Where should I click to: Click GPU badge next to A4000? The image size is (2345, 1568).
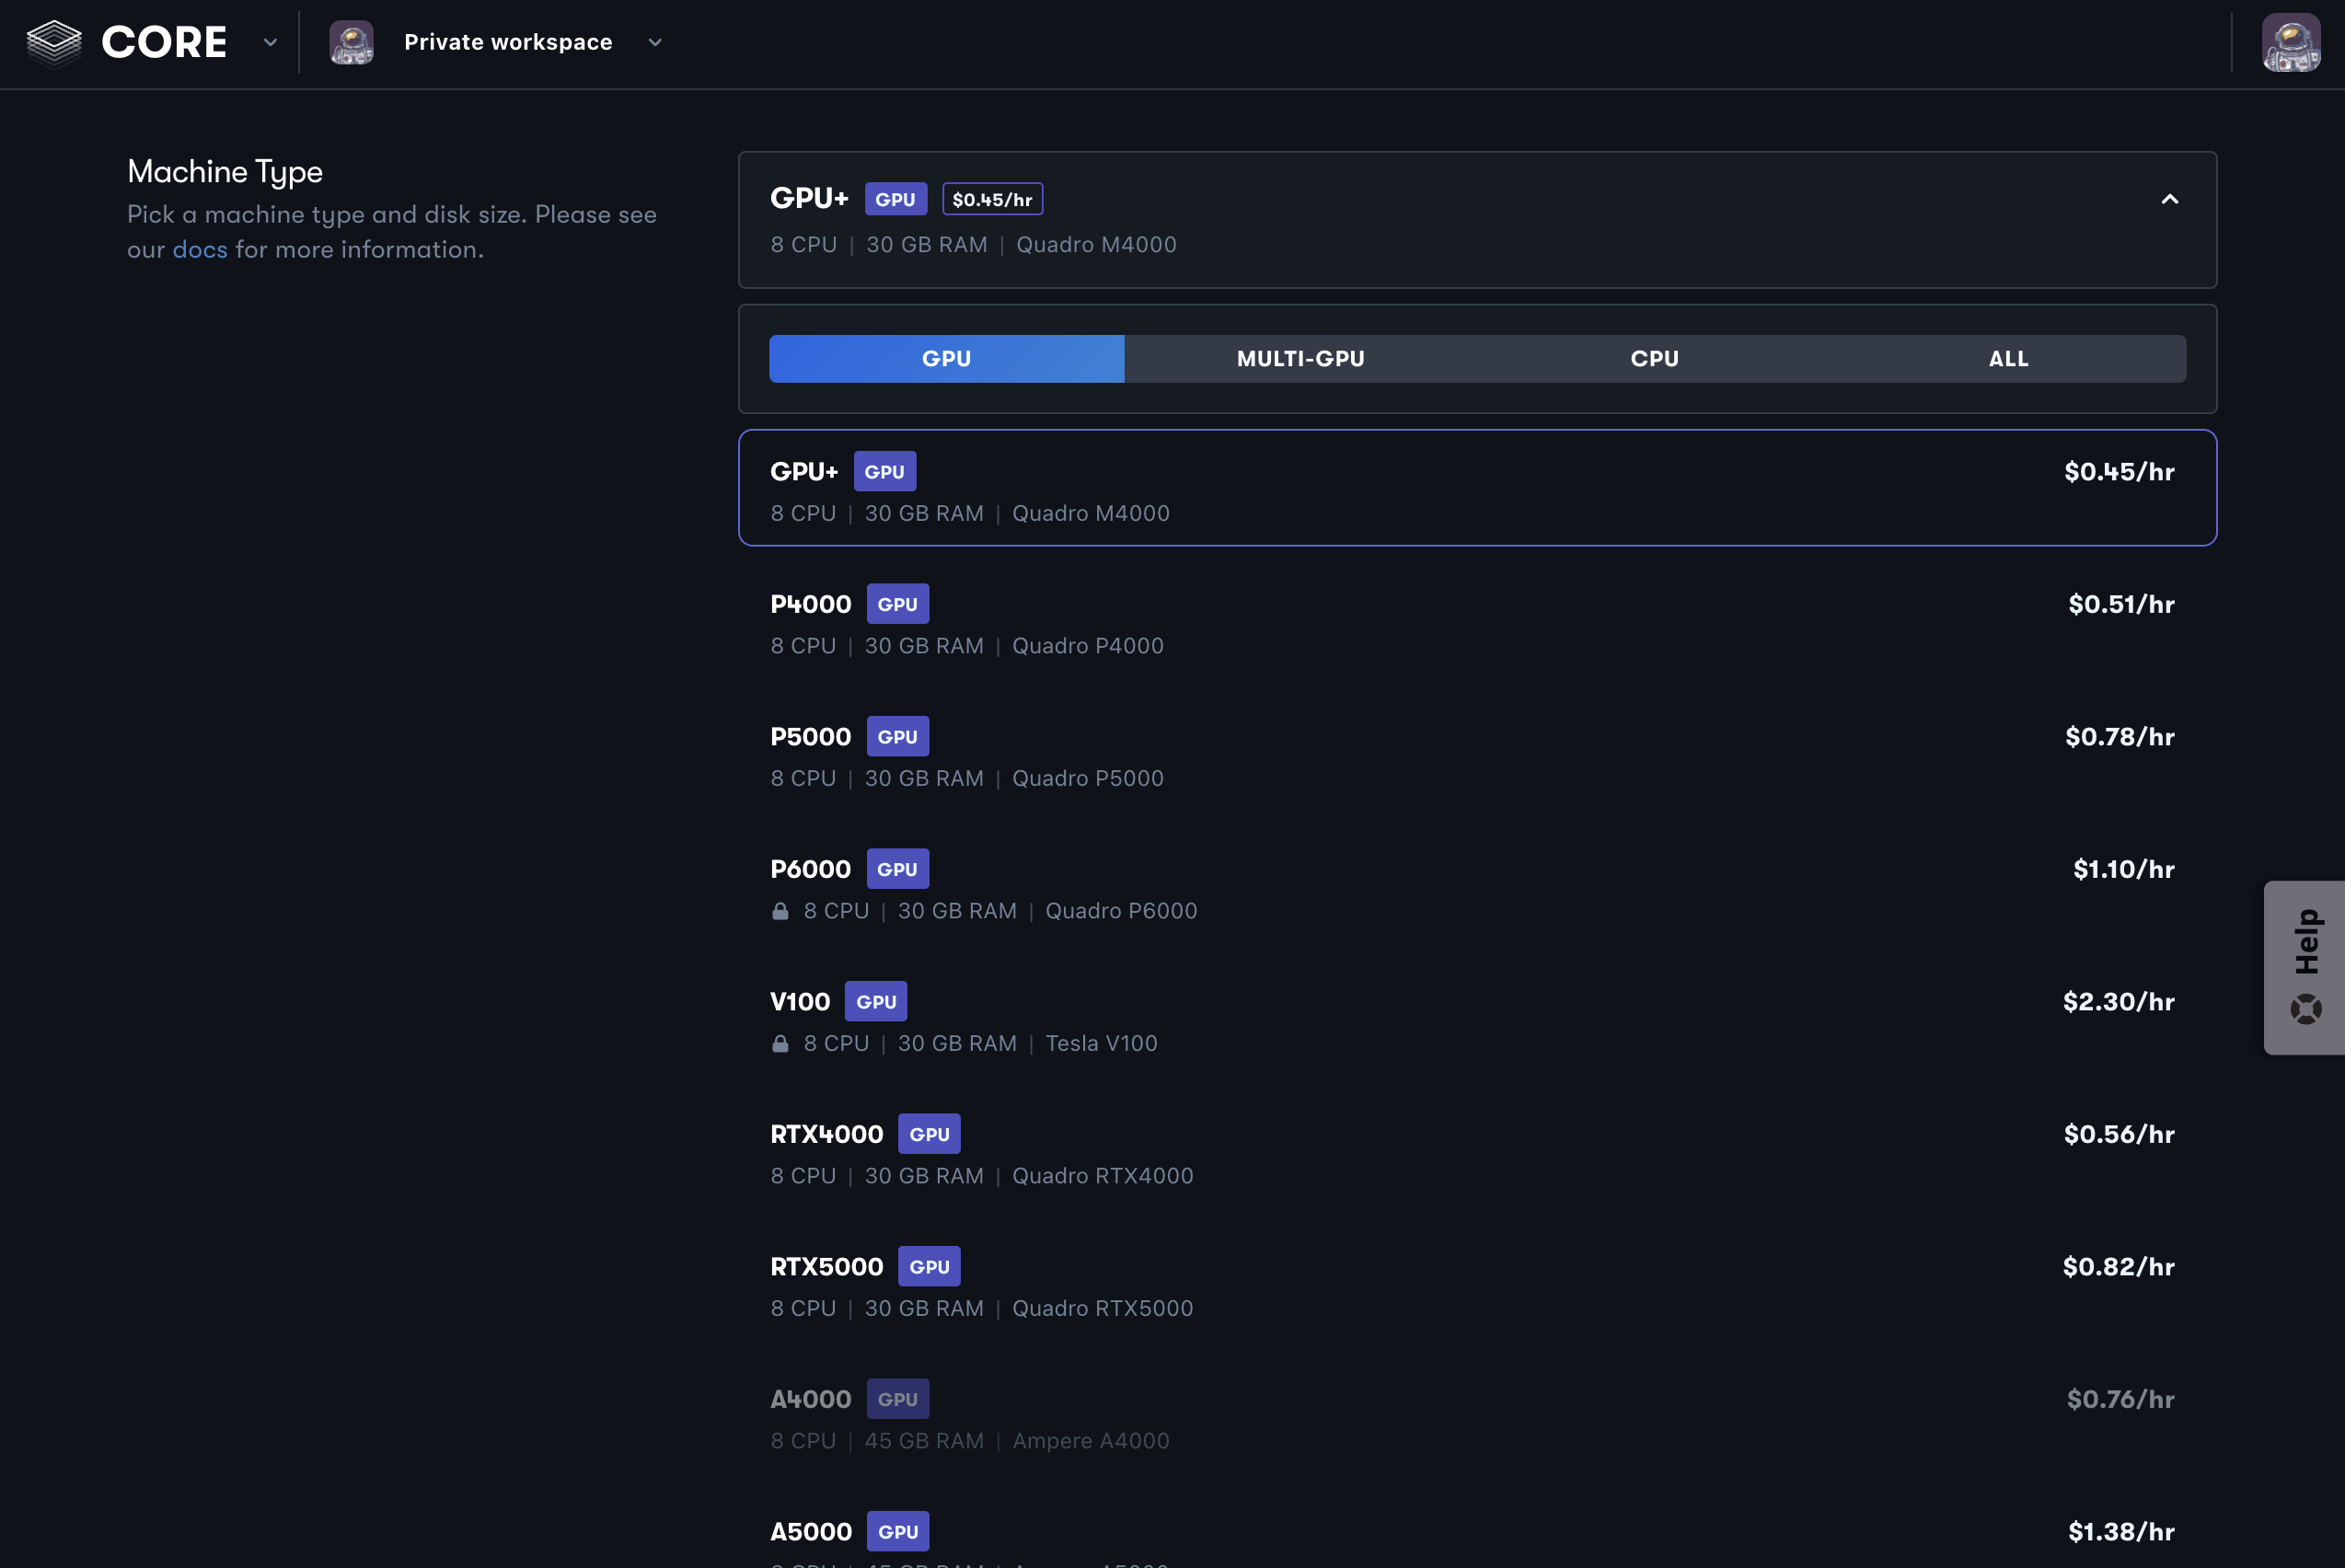click(x=897, y=1399)
